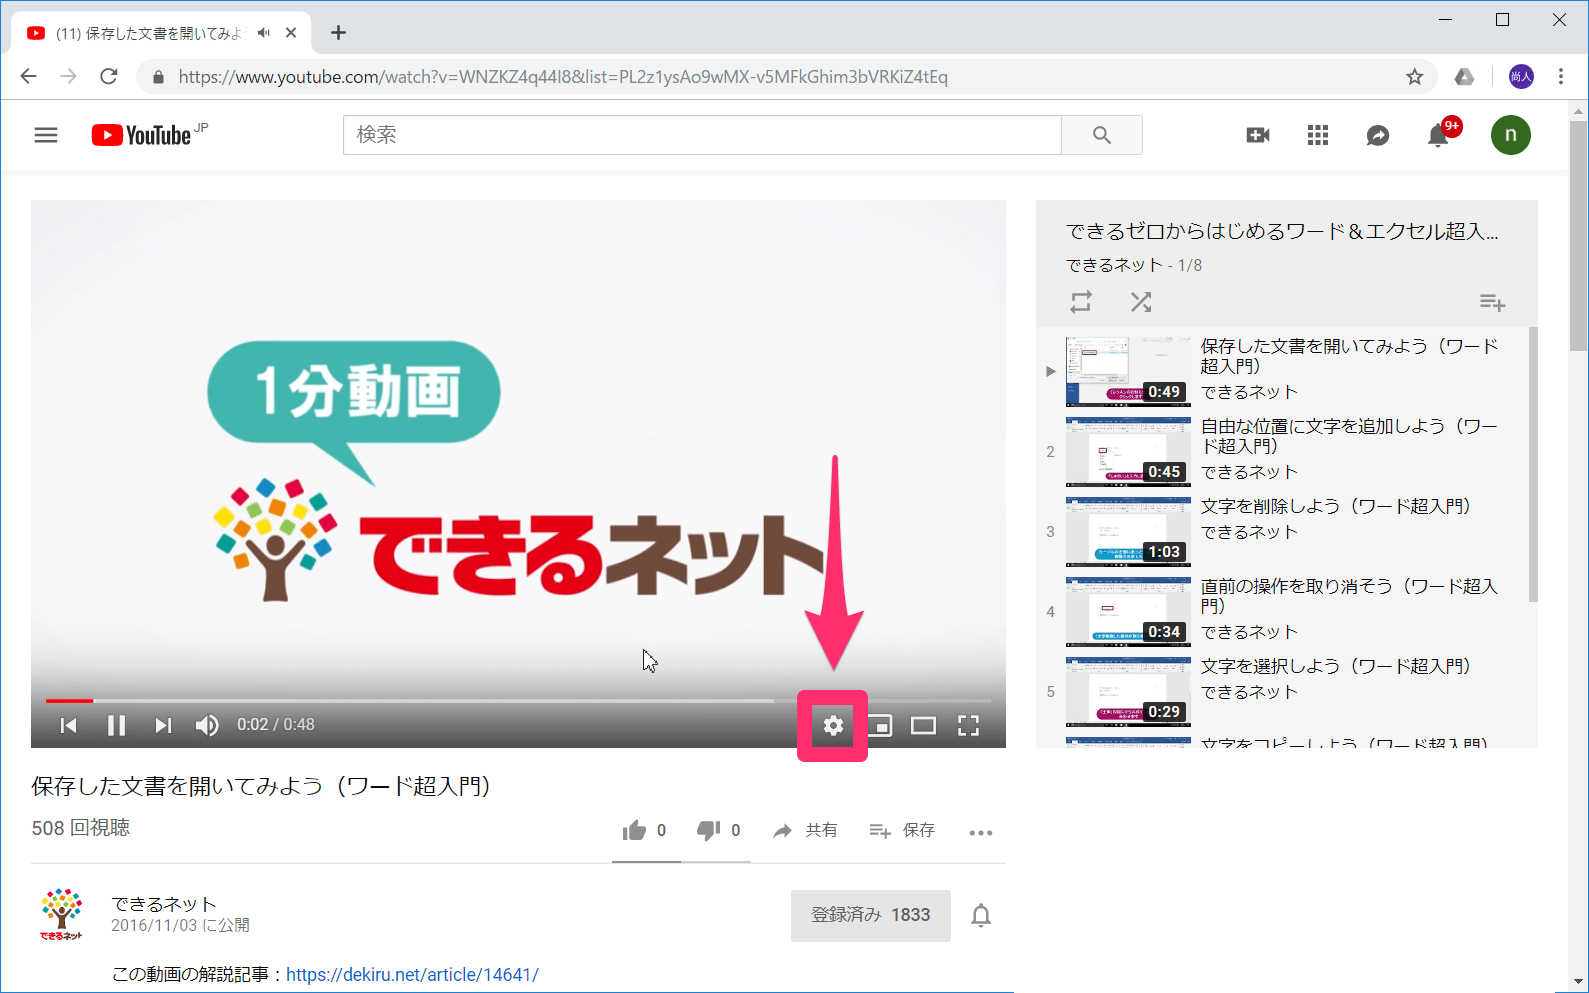1589x993 pixels.
Task: Toggle playlist loop
Action: click(x=1081, y=302)
